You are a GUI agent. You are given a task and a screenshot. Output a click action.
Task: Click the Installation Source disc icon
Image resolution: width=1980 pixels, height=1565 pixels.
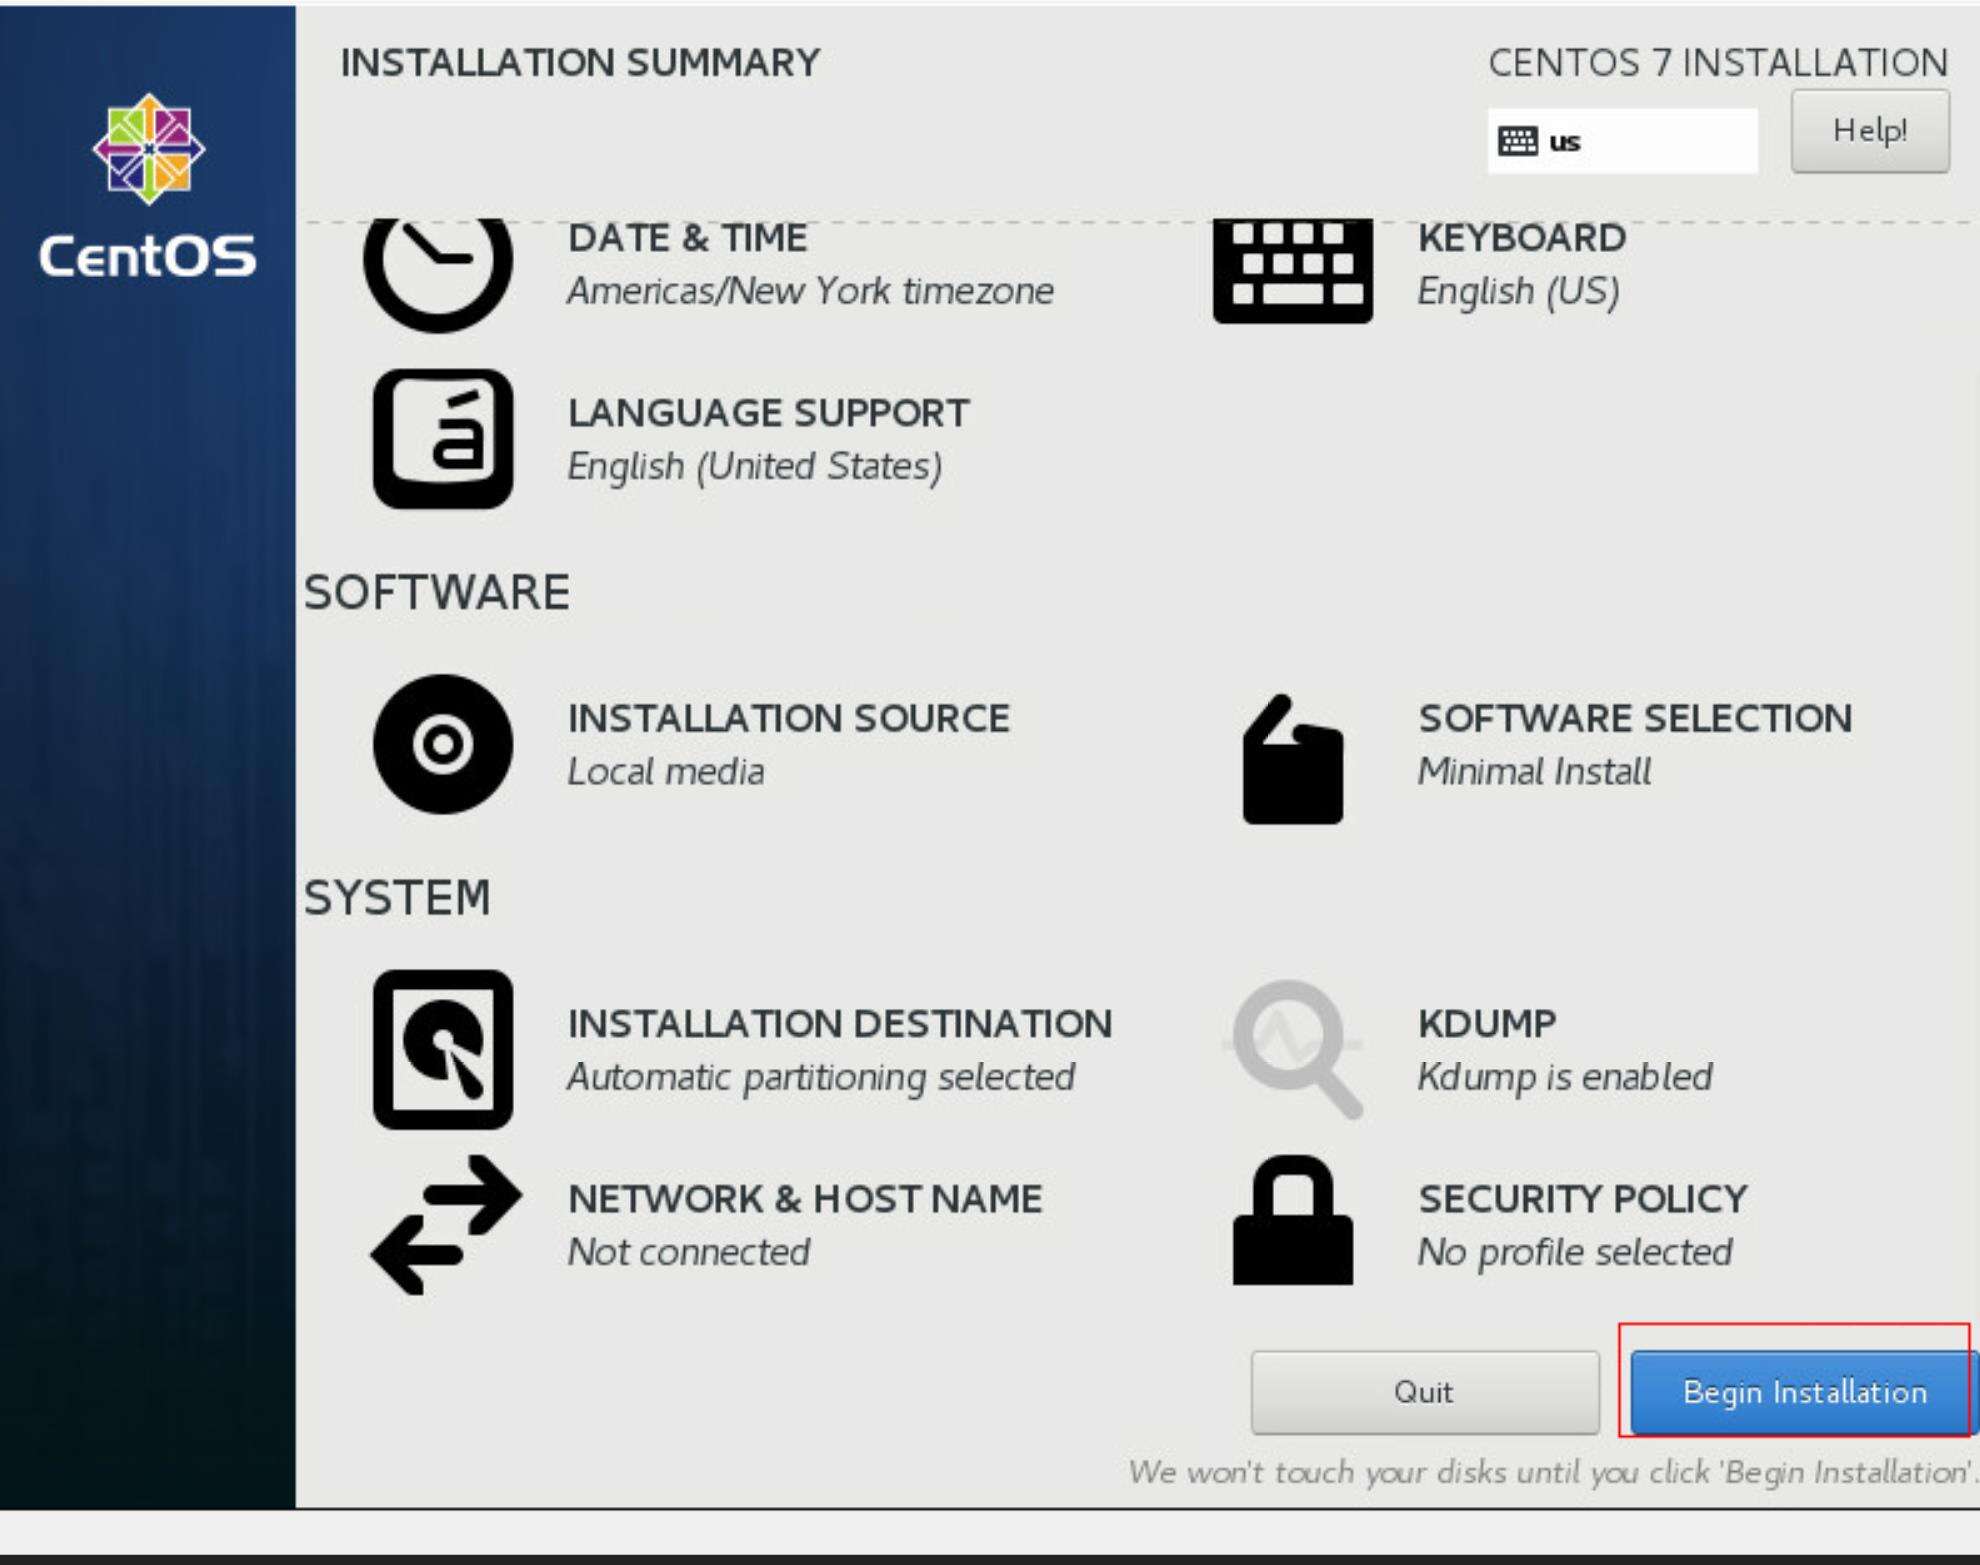(x=443, y=744)
